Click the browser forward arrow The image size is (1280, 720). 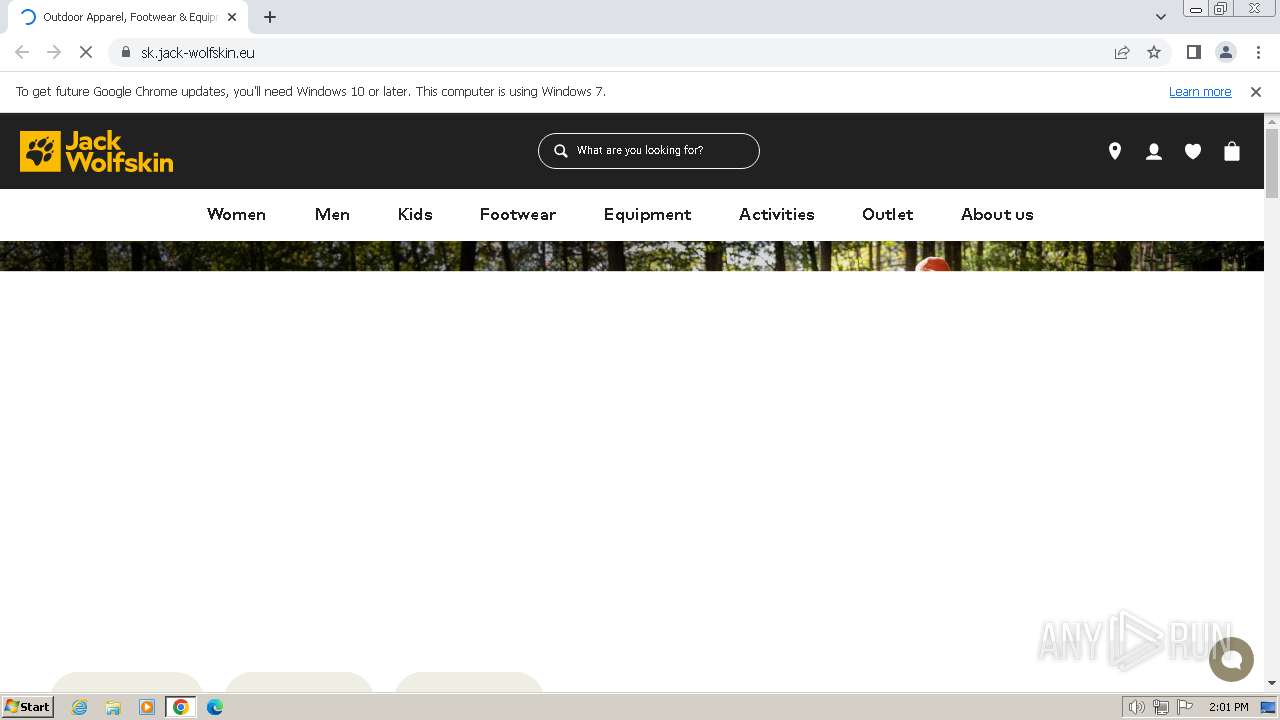54,52
